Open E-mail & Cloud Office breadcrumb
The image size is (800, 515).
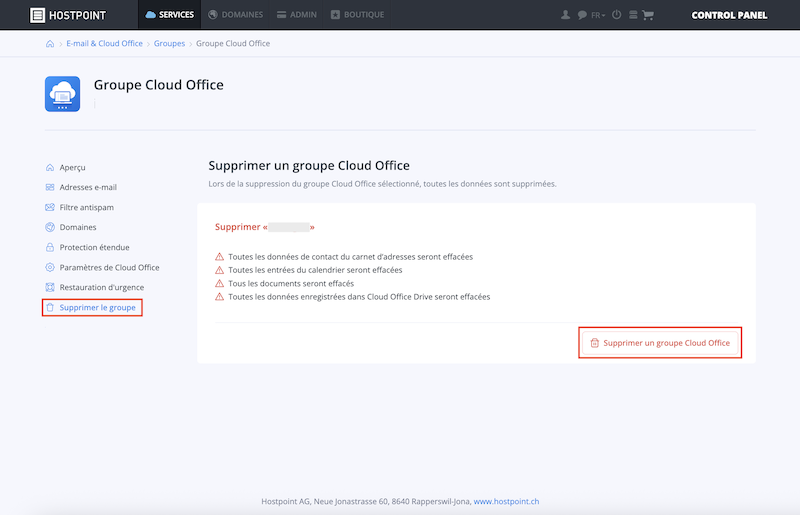(104, 43)
